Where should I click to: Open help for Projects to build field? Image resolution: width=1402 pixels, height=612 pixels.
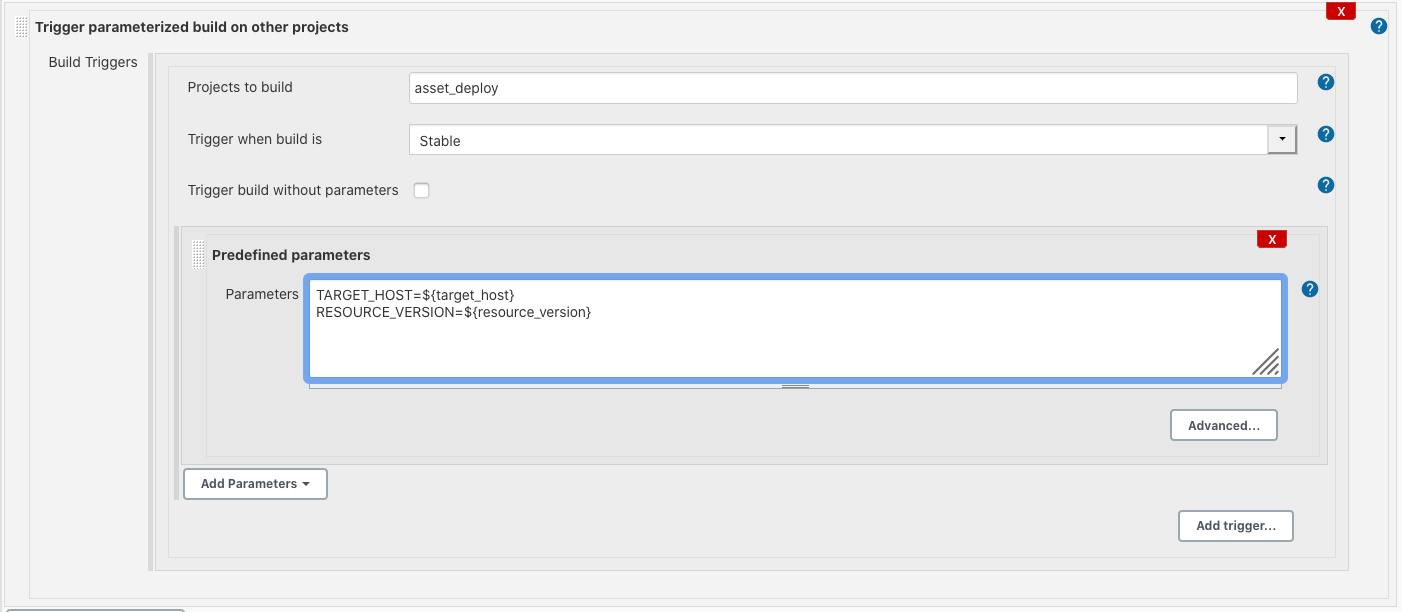coord(1325,82)
